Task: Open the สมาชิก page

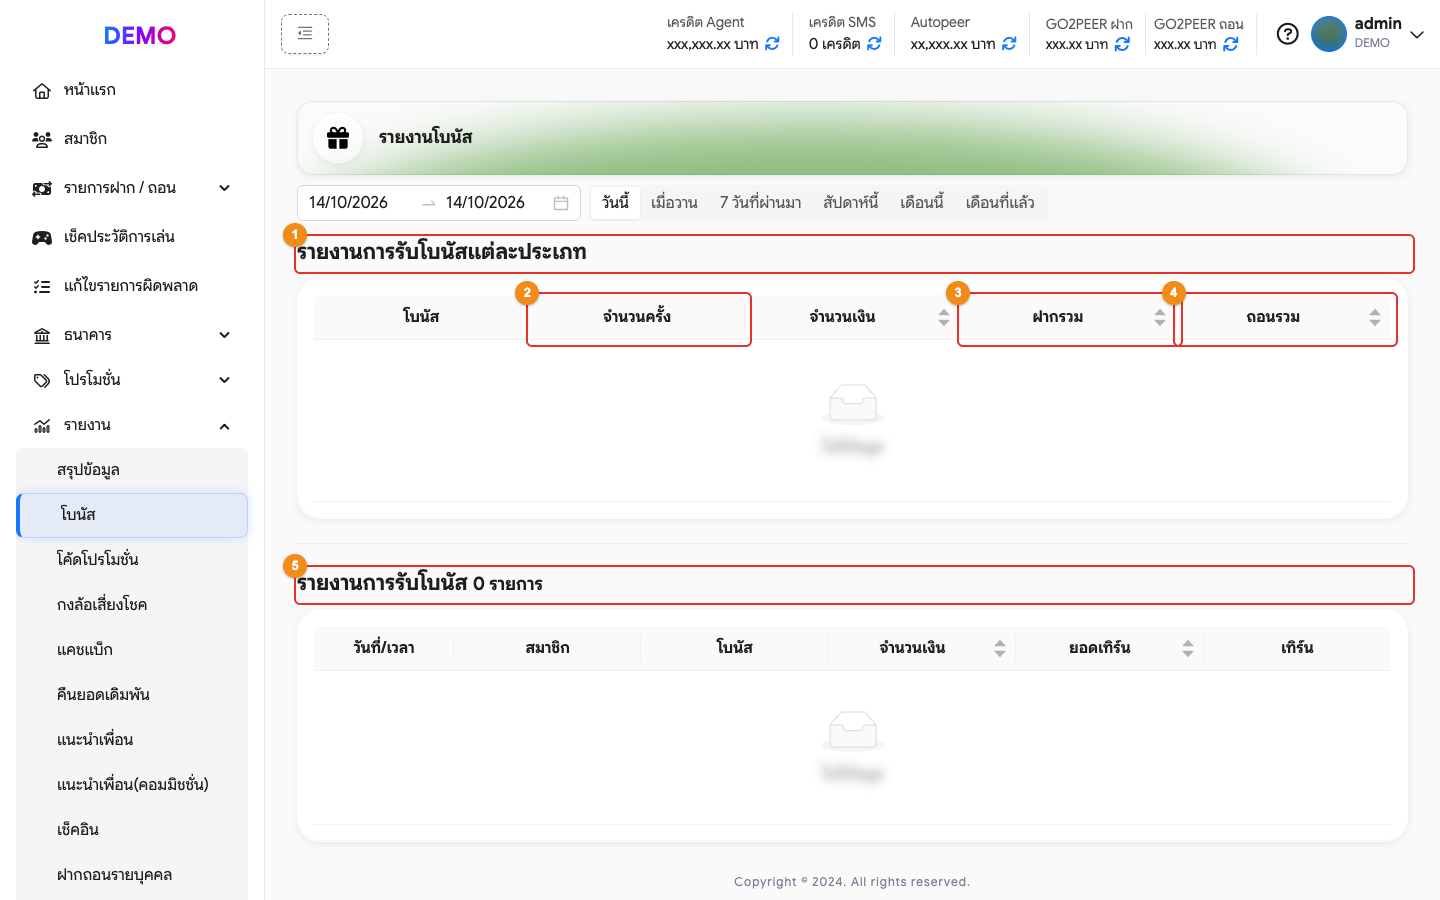Action: click(x=132, y=139)
